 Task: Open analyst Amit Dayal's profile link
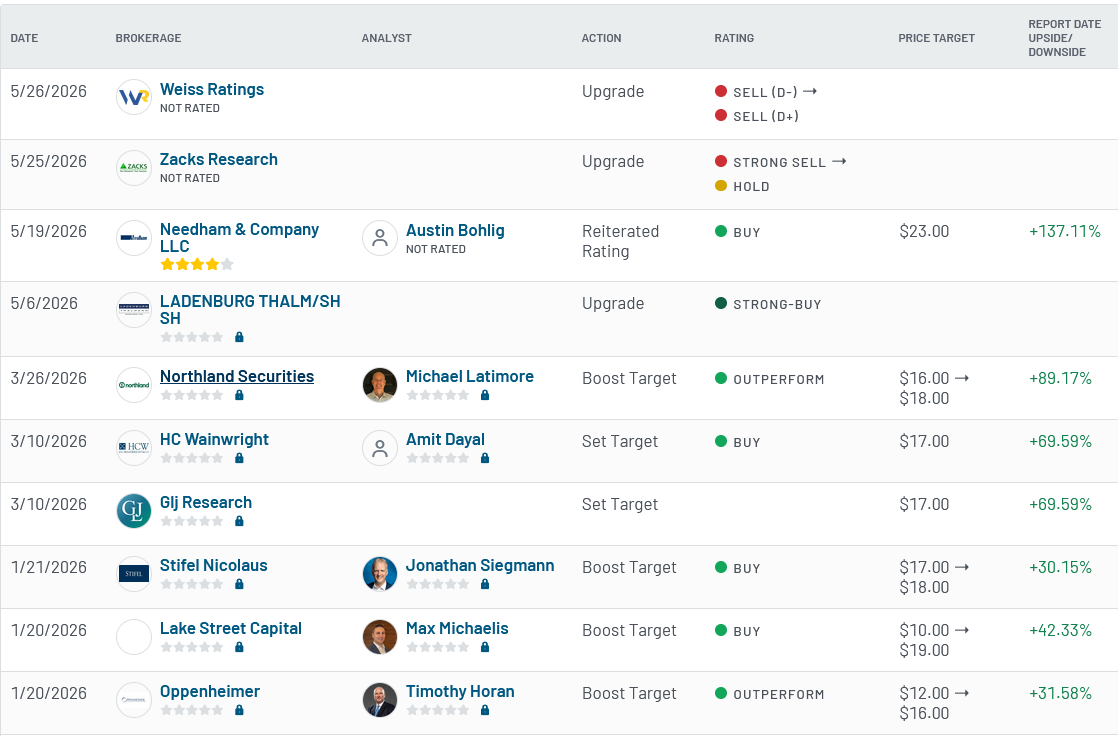tap(445, 439)
